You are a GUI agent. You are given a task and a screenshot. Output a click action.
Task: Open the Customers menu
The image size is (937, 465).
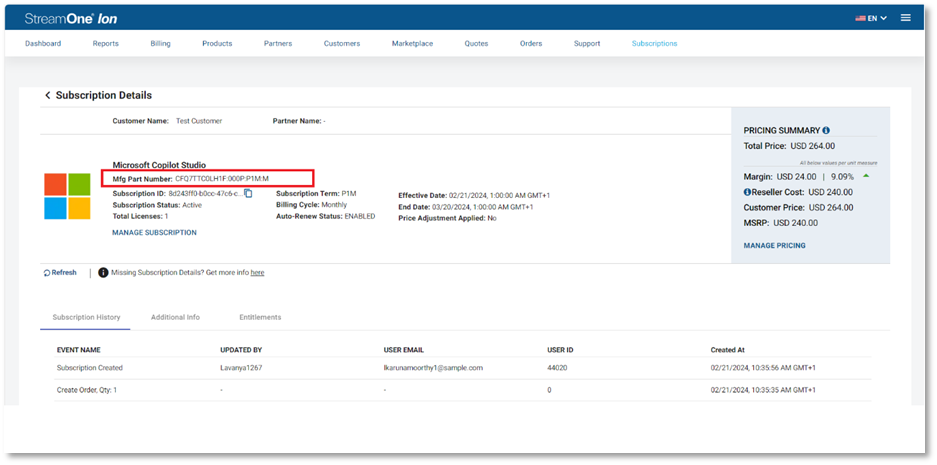342,44
